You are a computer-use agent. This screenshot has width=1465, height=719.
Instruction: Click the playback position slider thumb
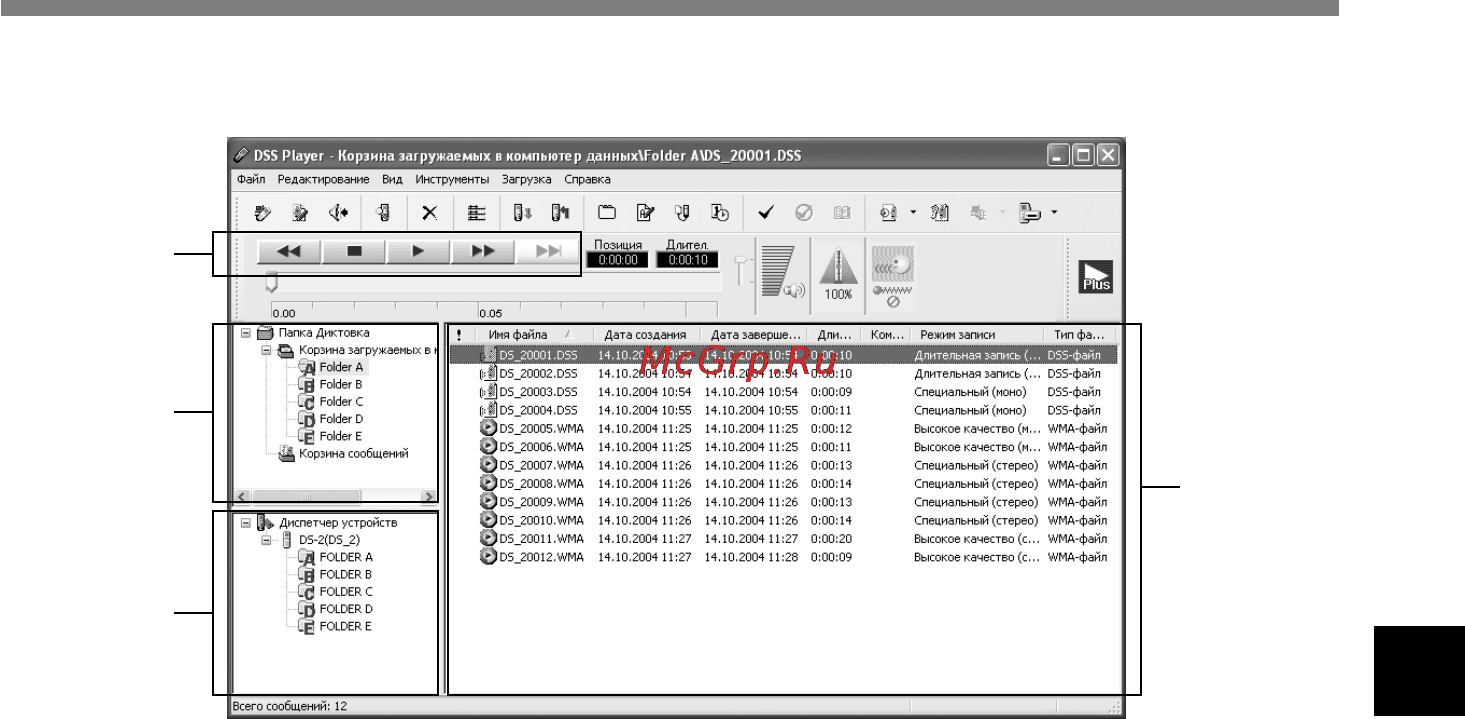coord(270,284)
